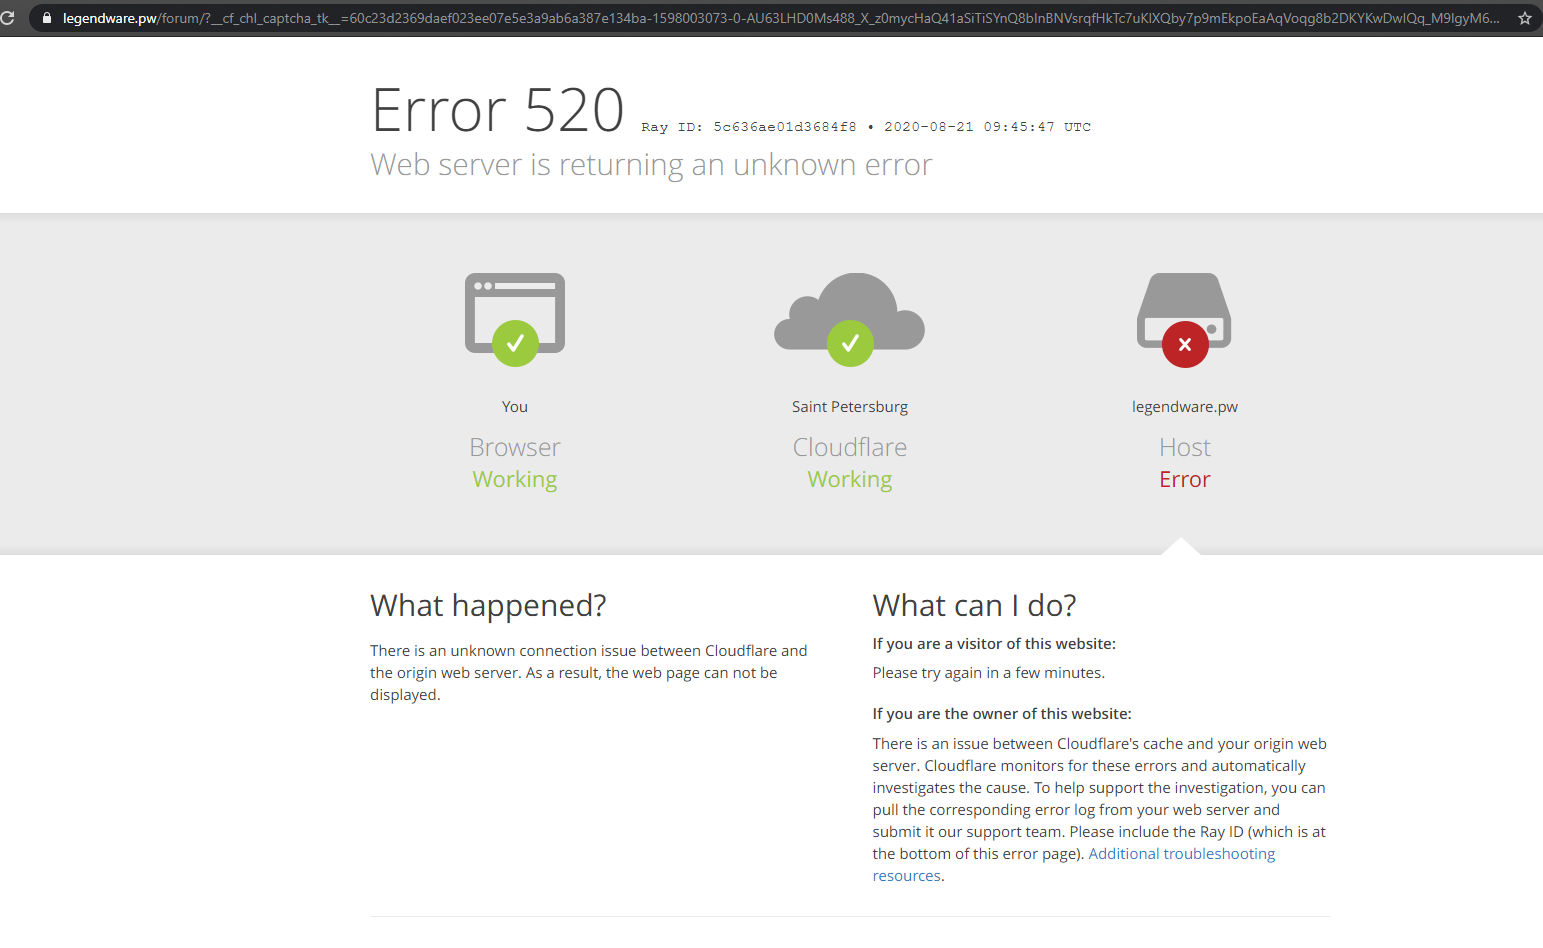
Task: Click 'If you are the owner of this website:'
Action: (x=1002, y=714)
